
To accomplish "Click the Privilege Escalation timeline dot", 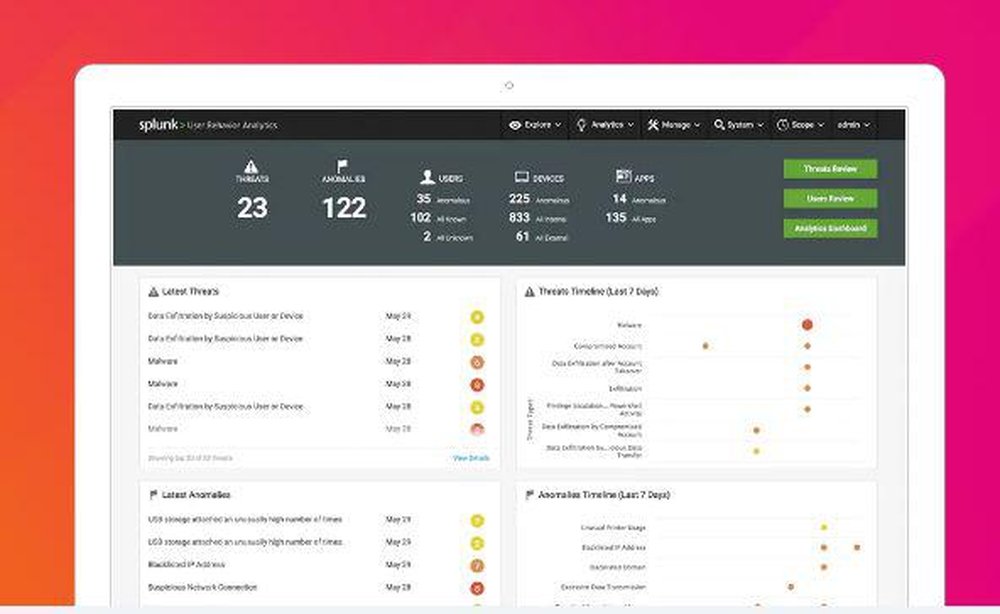I will (x=807, y=409).
